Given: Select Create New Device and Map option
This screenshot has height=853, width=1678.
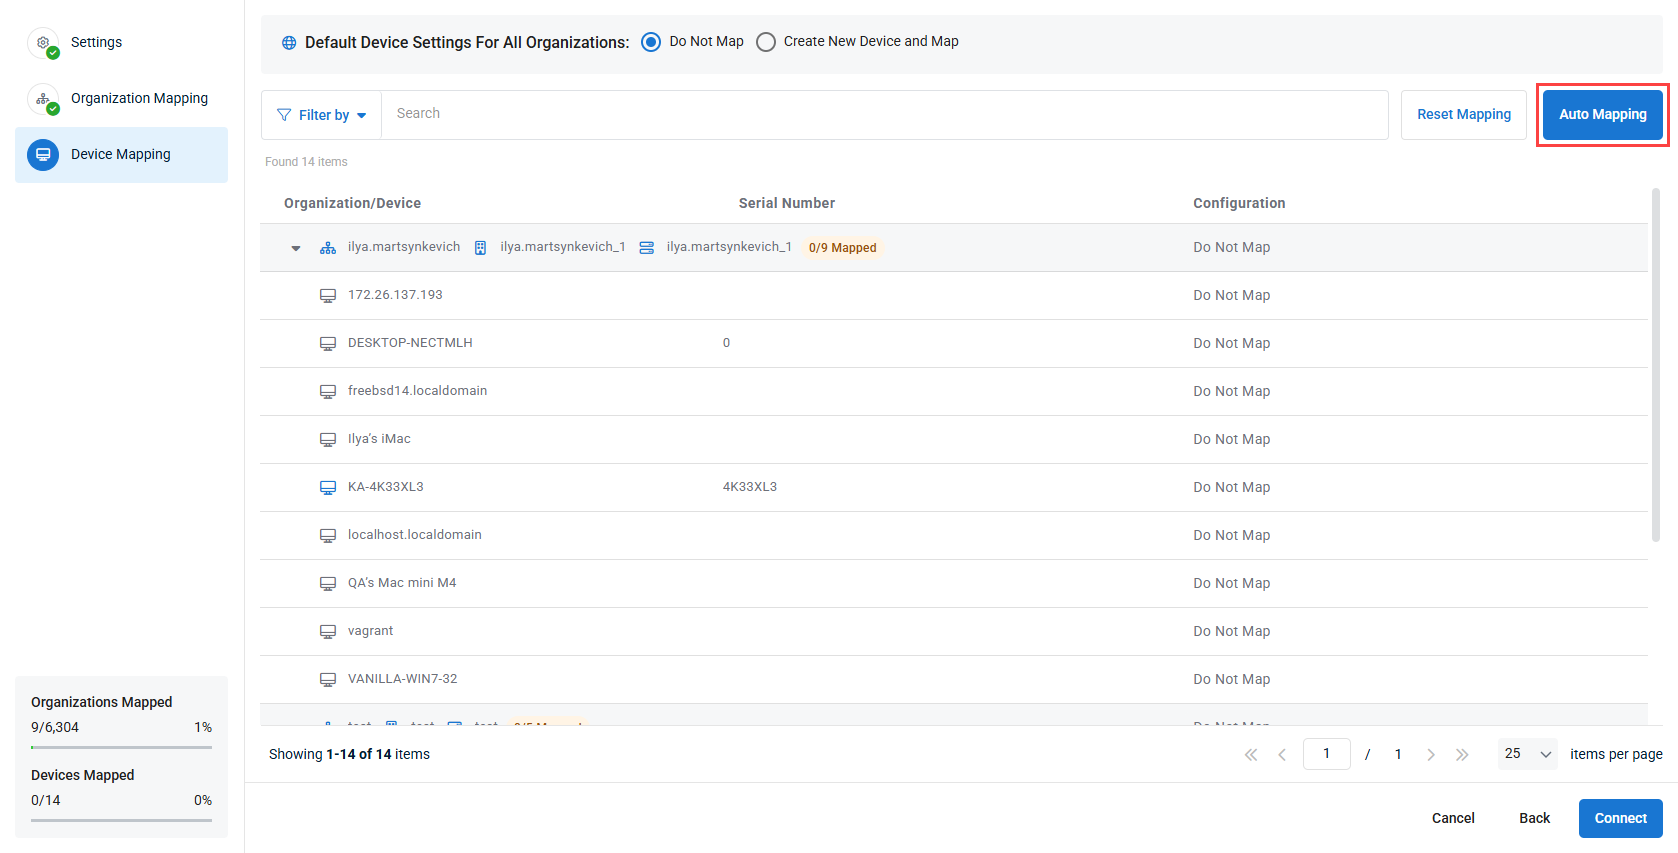Looking at the screenshot, I should 766,42.
